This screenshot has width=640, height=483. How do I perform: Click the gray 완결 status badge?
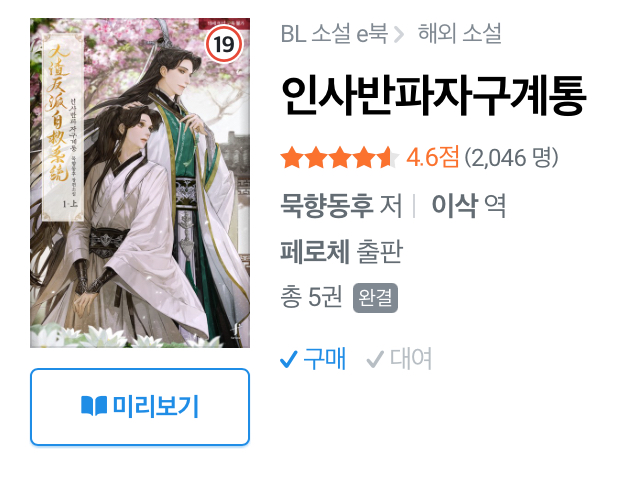pos(375,298)
